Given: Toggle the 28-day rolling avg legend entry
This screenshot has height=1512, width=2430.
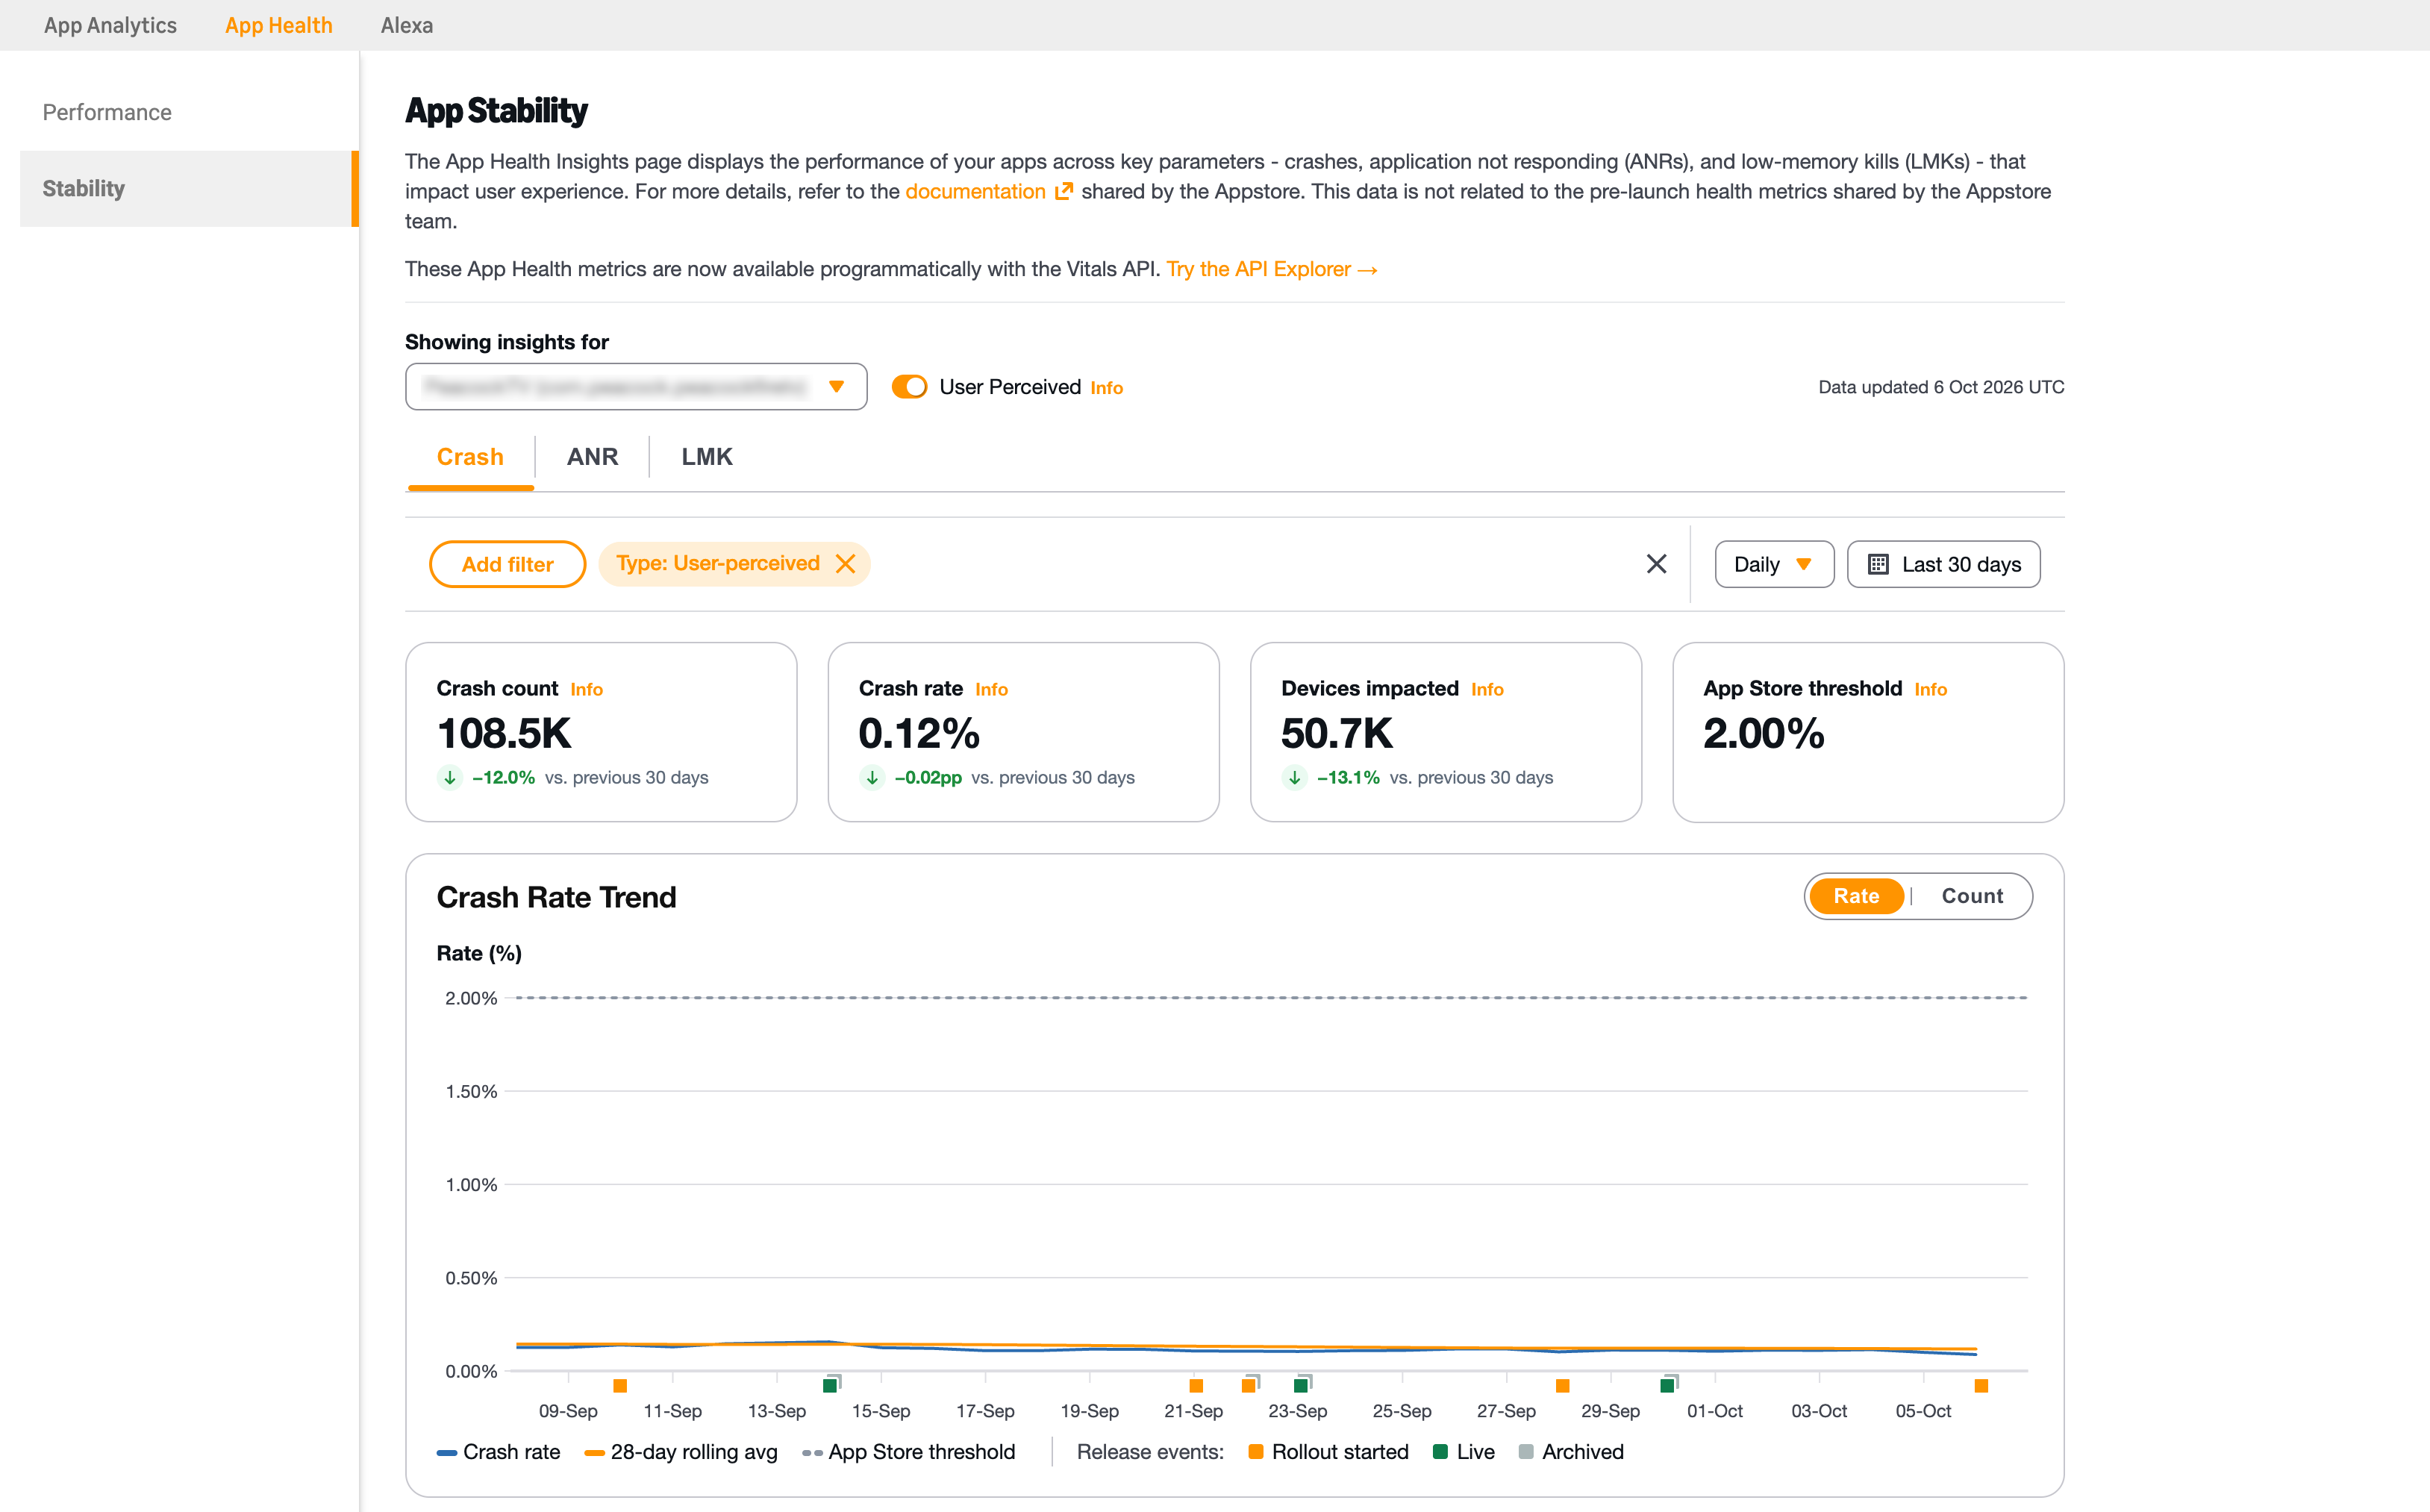Looking at the screenshot, I should tap(681, 1452).
